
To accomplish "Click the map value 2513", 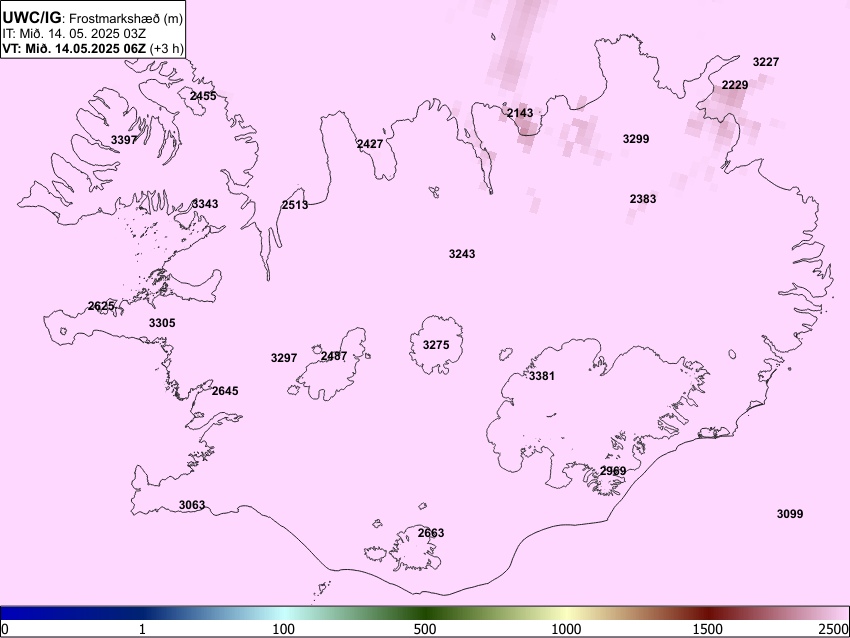I will coord(295,205).
